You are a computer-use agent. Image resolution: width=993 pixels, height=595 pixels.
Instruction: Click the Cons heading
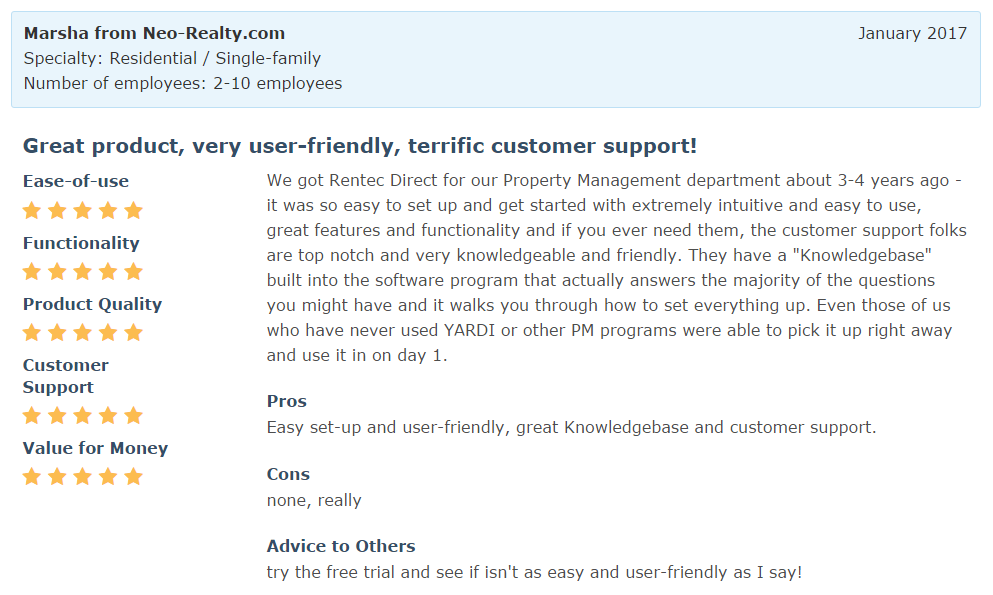click(x=288, y=474)
